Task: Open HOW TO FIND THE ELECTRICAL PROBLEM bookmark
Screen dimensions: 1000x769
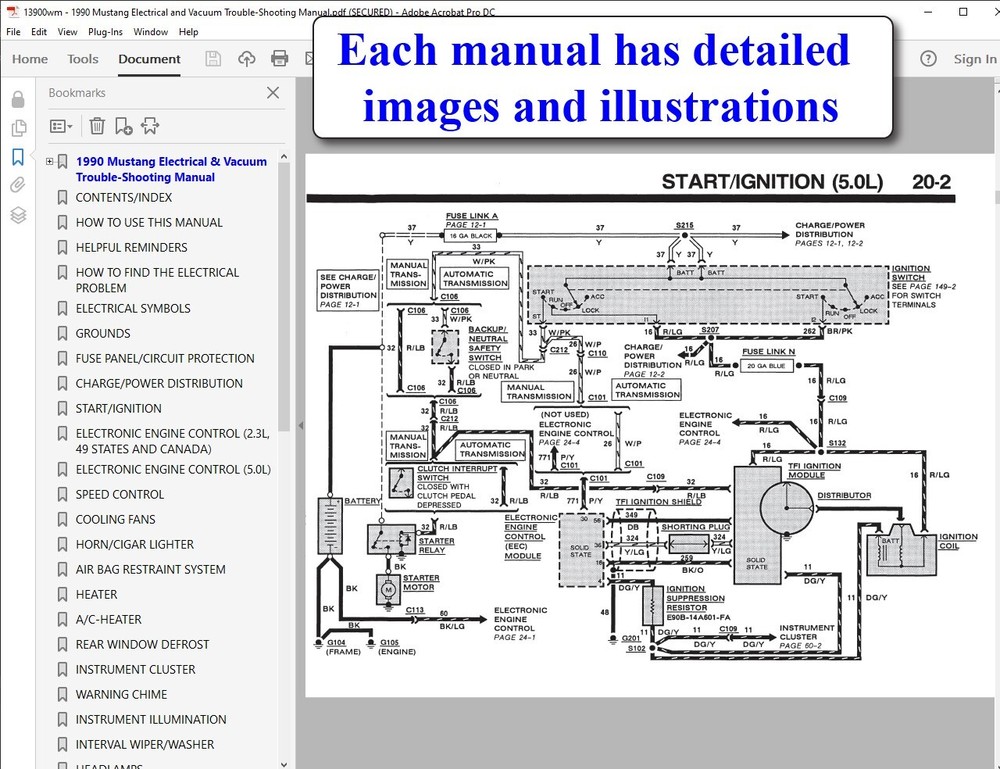Action: coord(157,280)
